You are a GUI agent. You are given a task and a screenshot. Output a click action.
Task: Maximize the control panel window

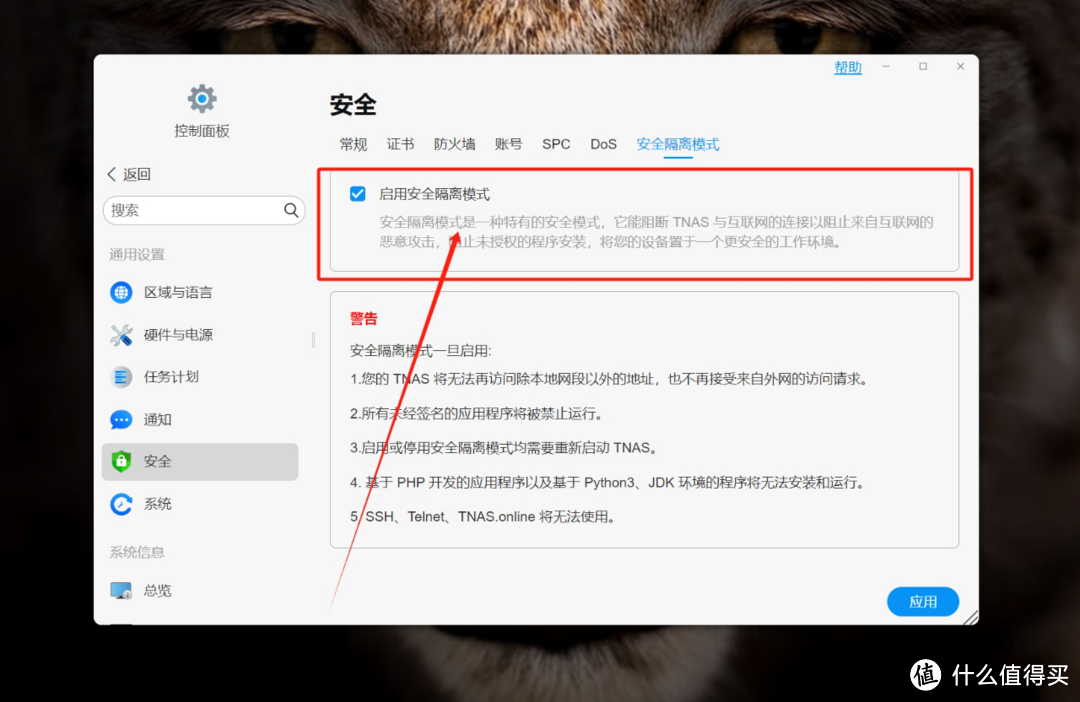[923, 66]
